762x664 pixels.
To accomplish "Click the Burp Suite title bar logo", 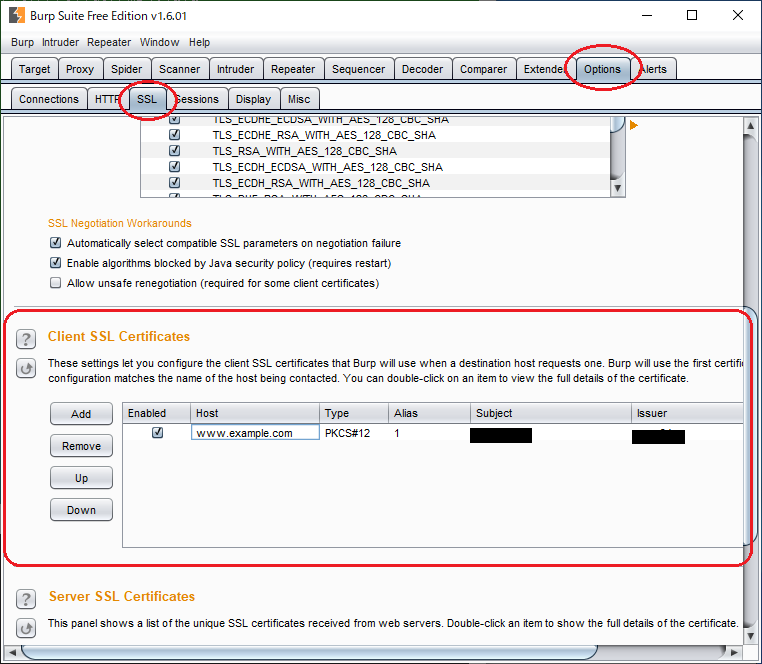I will coord(17,15).
